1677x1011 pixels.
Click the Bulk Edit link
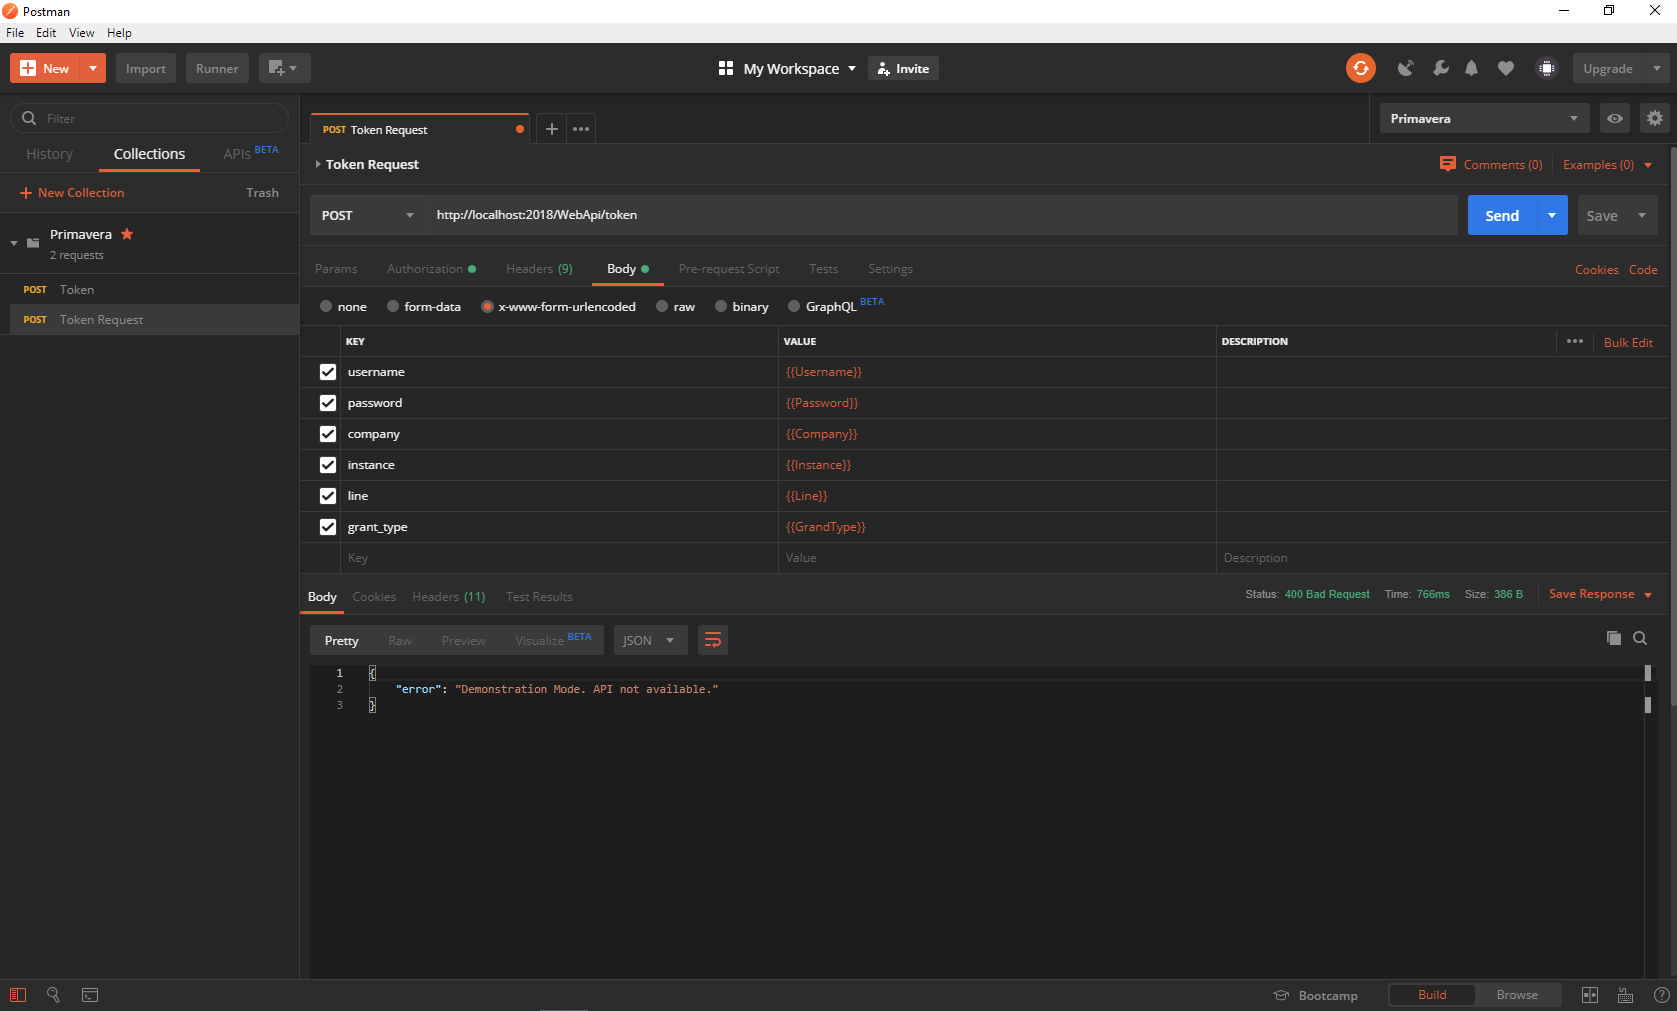pos(1628,342)
